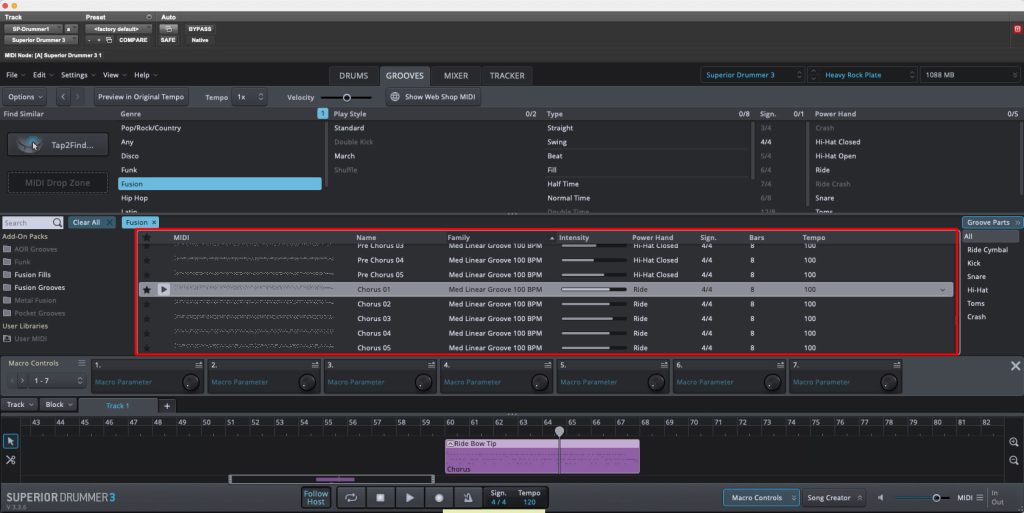
Task: Play preview of the Chorus 01 groove
Action: (x=164, y=289)
